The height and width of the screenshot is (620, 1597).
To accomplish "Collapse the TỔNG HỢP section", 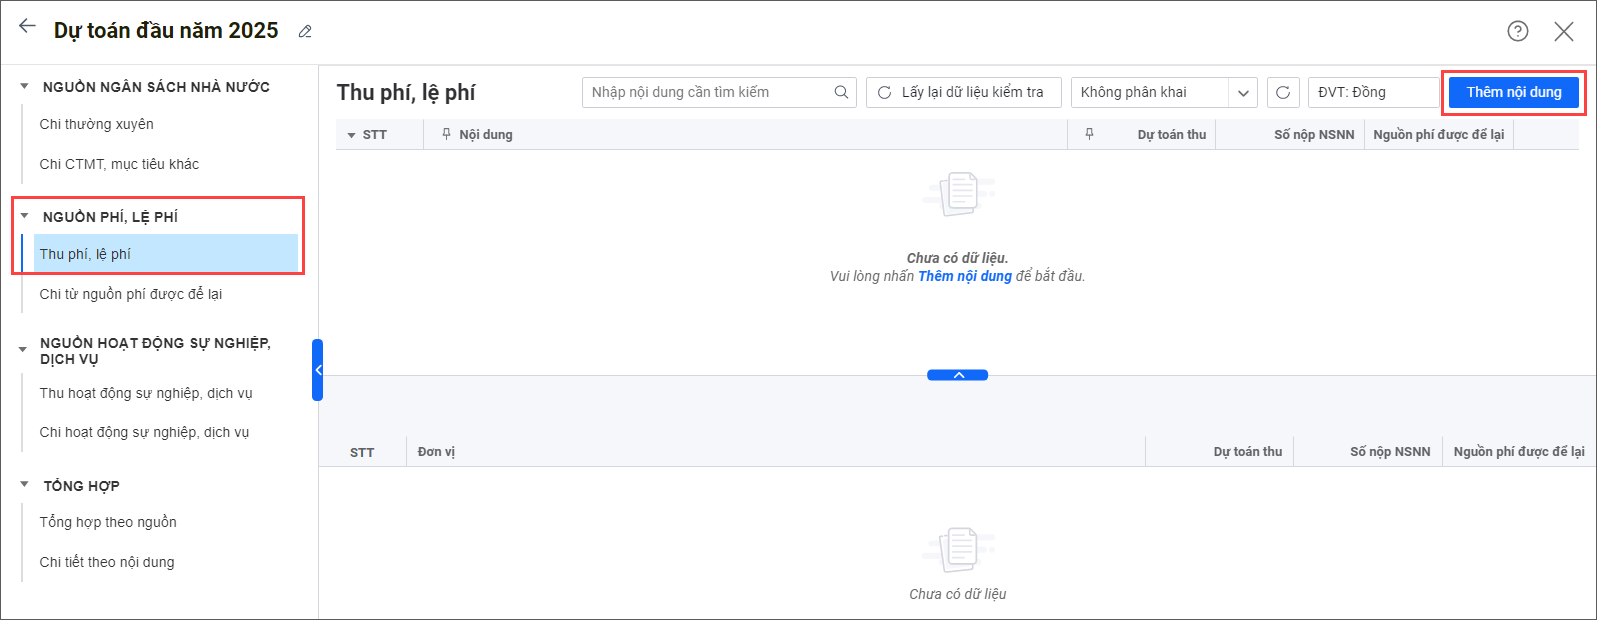I will tap(24, 485).
